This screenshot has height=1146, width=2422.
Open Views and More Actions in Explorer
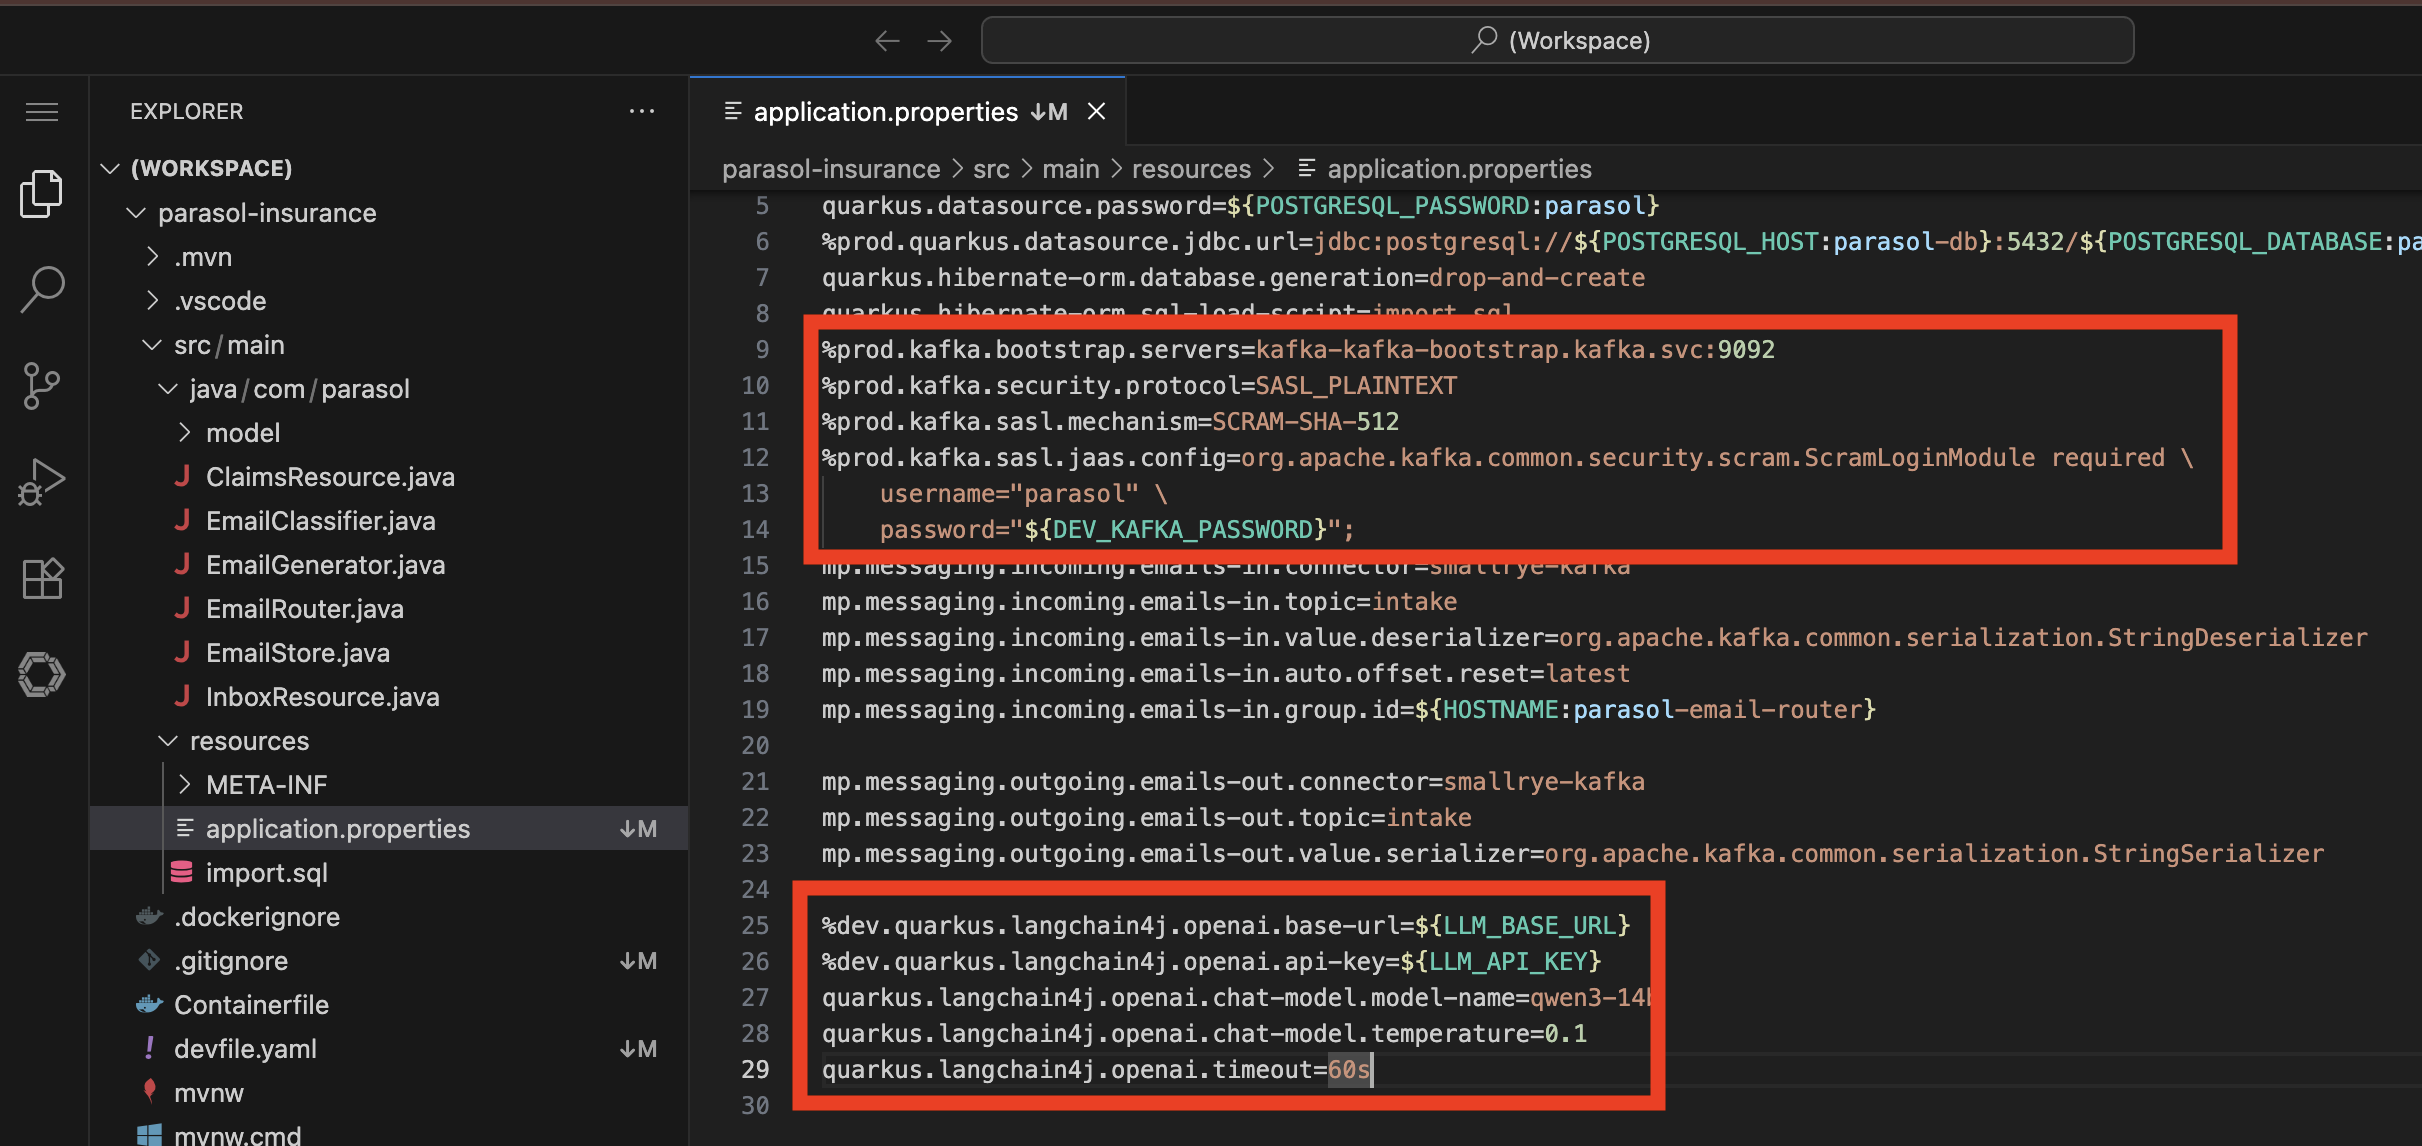(x=642, y=111)
